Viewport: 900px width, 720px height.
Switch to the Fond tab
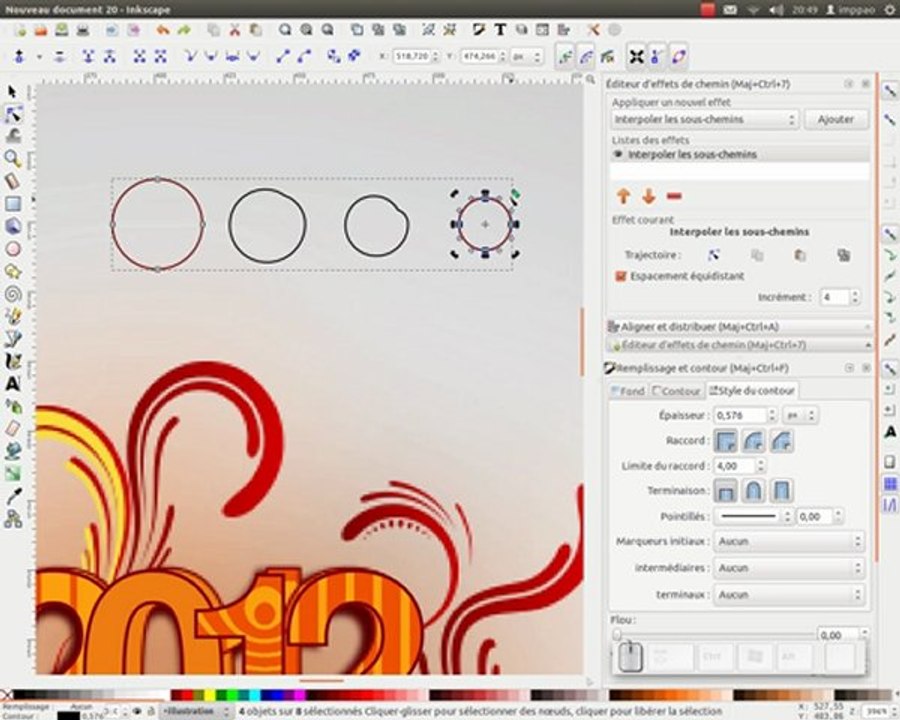click(628, 391)
